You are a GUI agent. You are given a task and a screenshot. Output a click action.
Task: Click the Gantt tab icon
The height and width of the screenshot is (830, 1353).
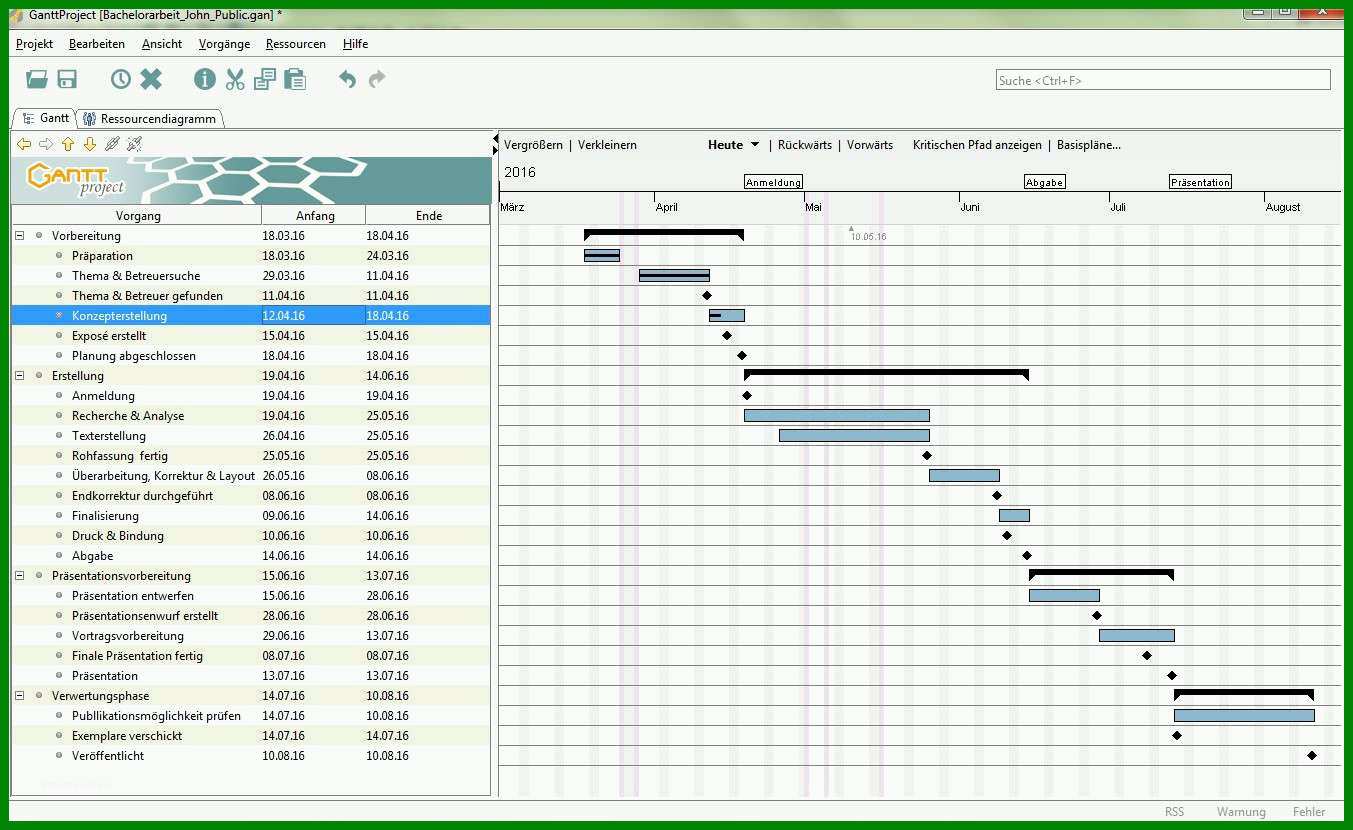[x=28, y=118]
